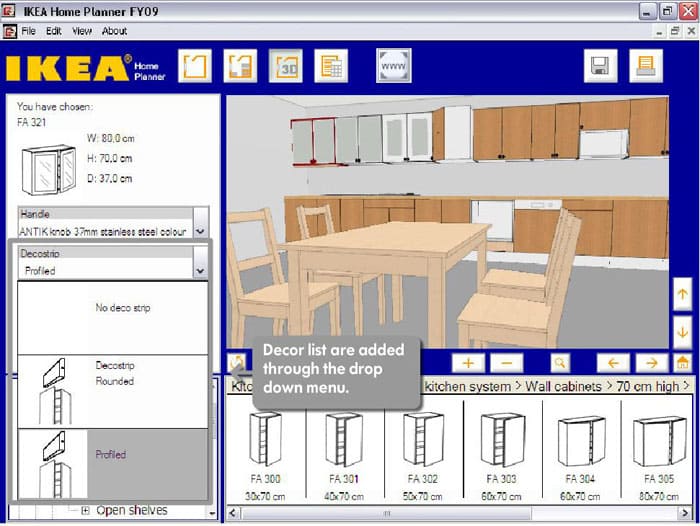Open the Edit menu
The width and height of the screenshot is (700, 526).
(55, 31)
